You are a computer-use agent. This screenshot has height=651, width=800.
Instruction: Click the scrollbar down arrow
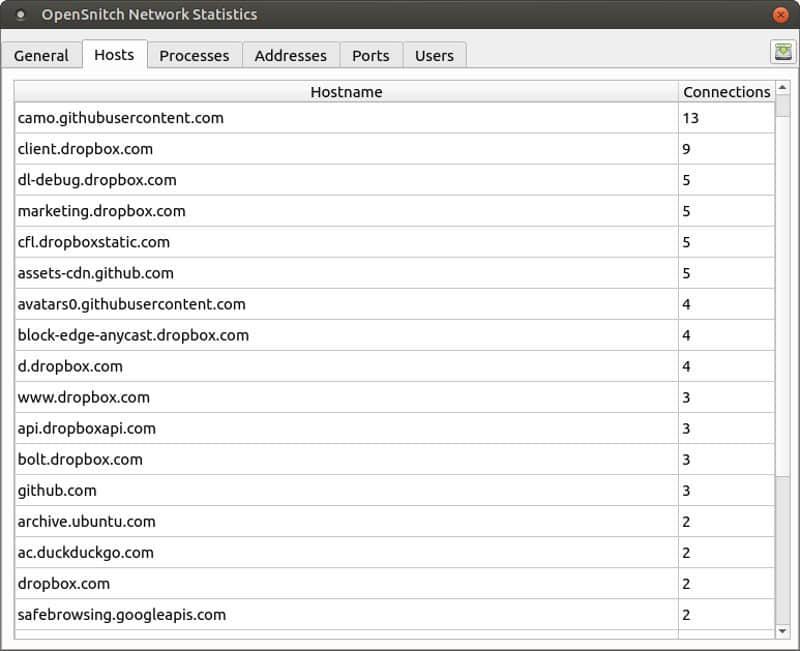[783, 631]
